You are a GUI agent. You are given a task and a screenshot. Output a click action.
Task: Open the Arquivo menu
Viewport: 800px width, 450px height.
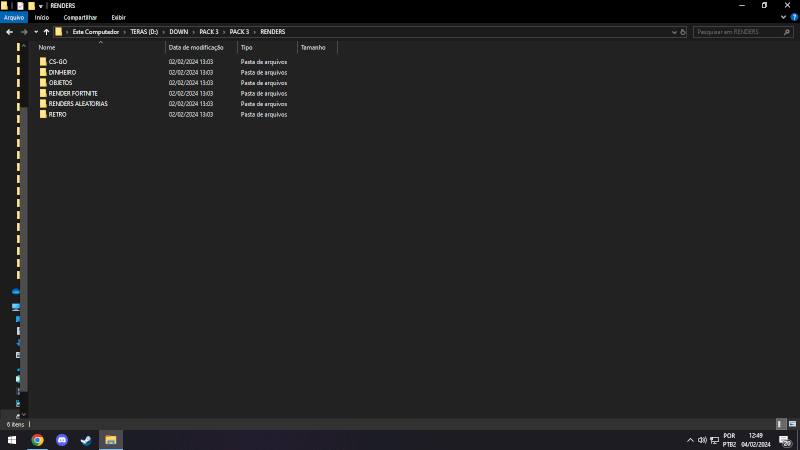[14, 17]
